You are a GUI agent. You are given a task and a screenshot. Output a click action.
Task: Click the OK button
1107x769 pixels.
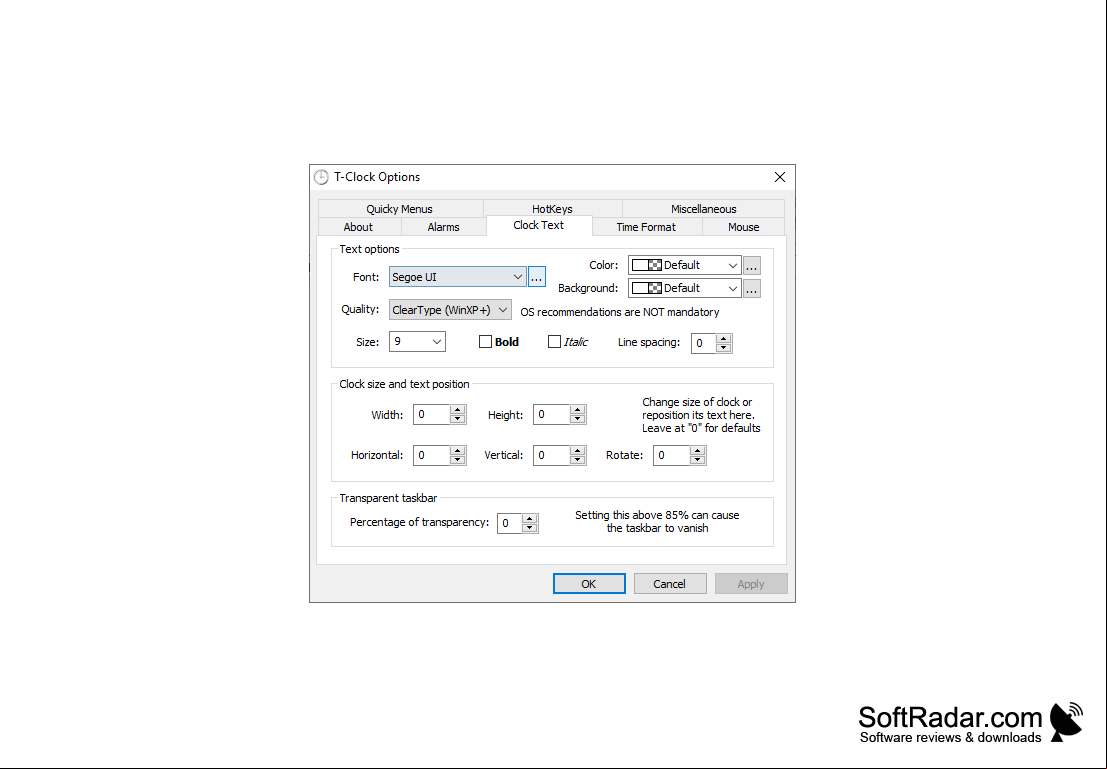coord(589,584)
